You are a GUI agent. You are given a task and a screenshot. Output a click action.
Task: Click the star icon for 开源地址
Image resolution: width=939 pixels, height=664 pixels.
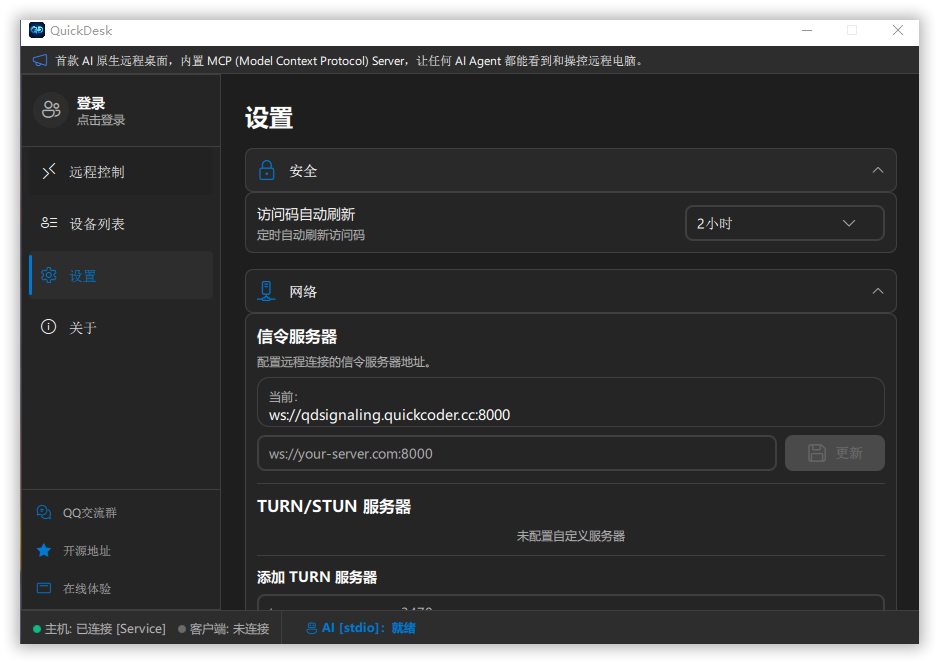point(43,550)
